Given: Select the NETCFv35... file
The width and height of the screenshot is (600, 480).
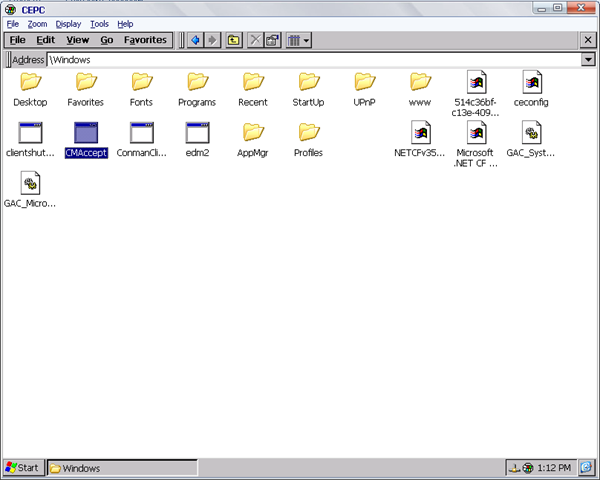Looking at the screenshot, I should pyautogui.click(x=420, y=139).
